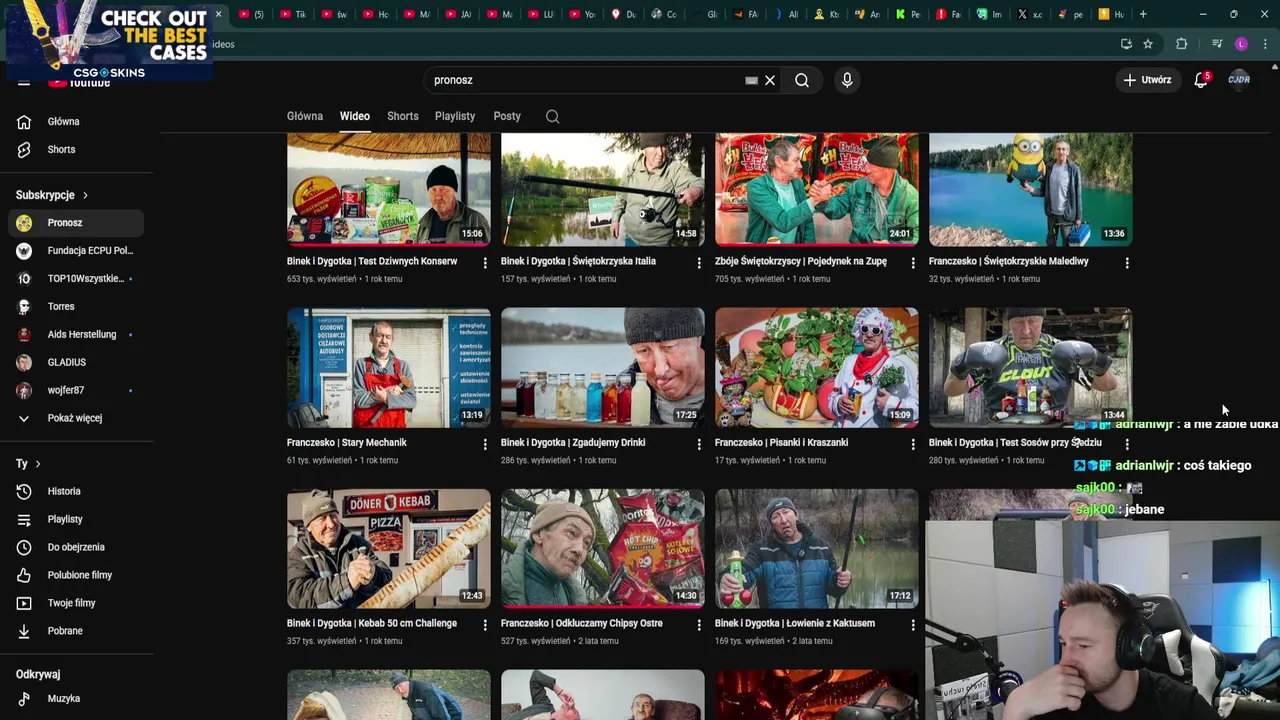Switch to the Główna channel tab
The width and height of the screenshot is (1280, 720).
coord(305,116)
